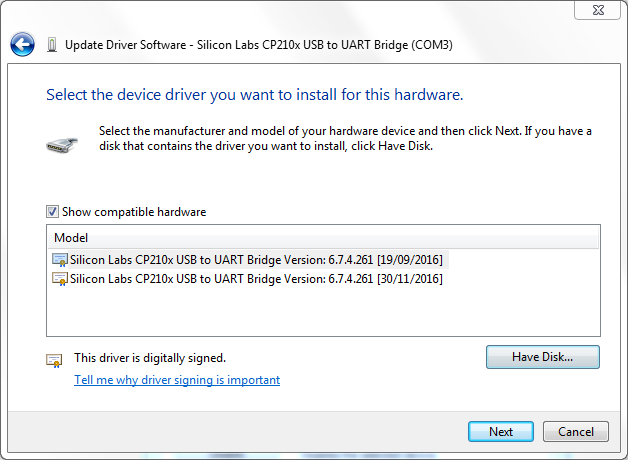The image size is (628, 460).
Task: Click the serial cable connector icon
Action: (62, 145)
